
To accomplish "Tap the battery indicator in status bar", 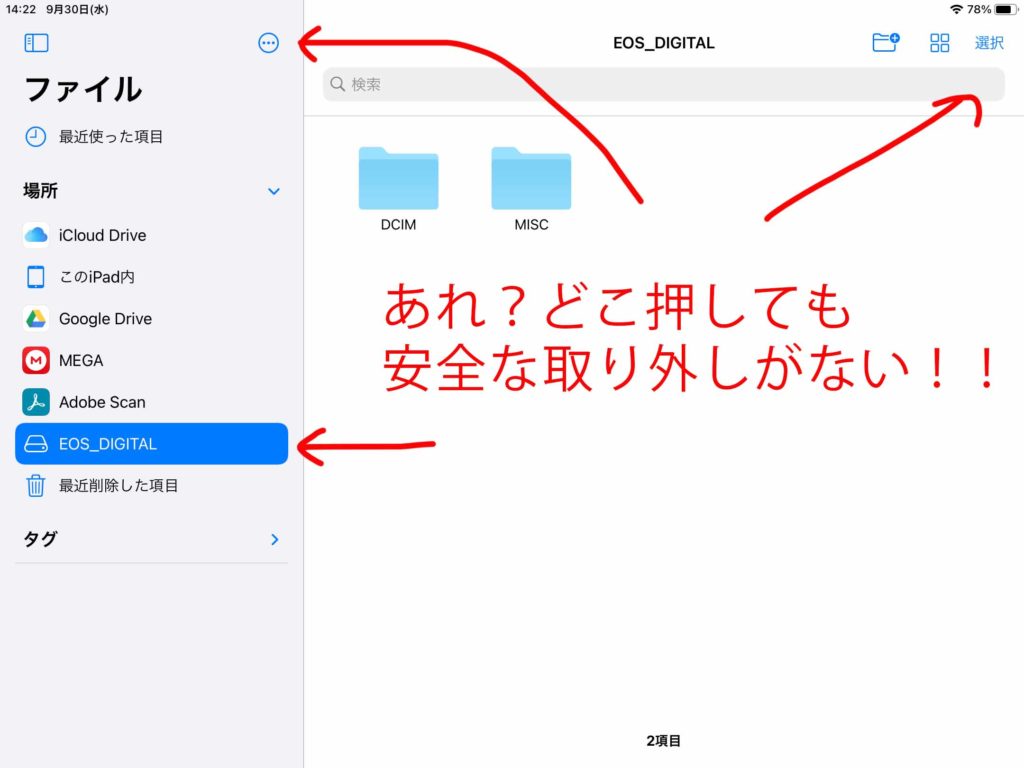I will coord(1005,9).
